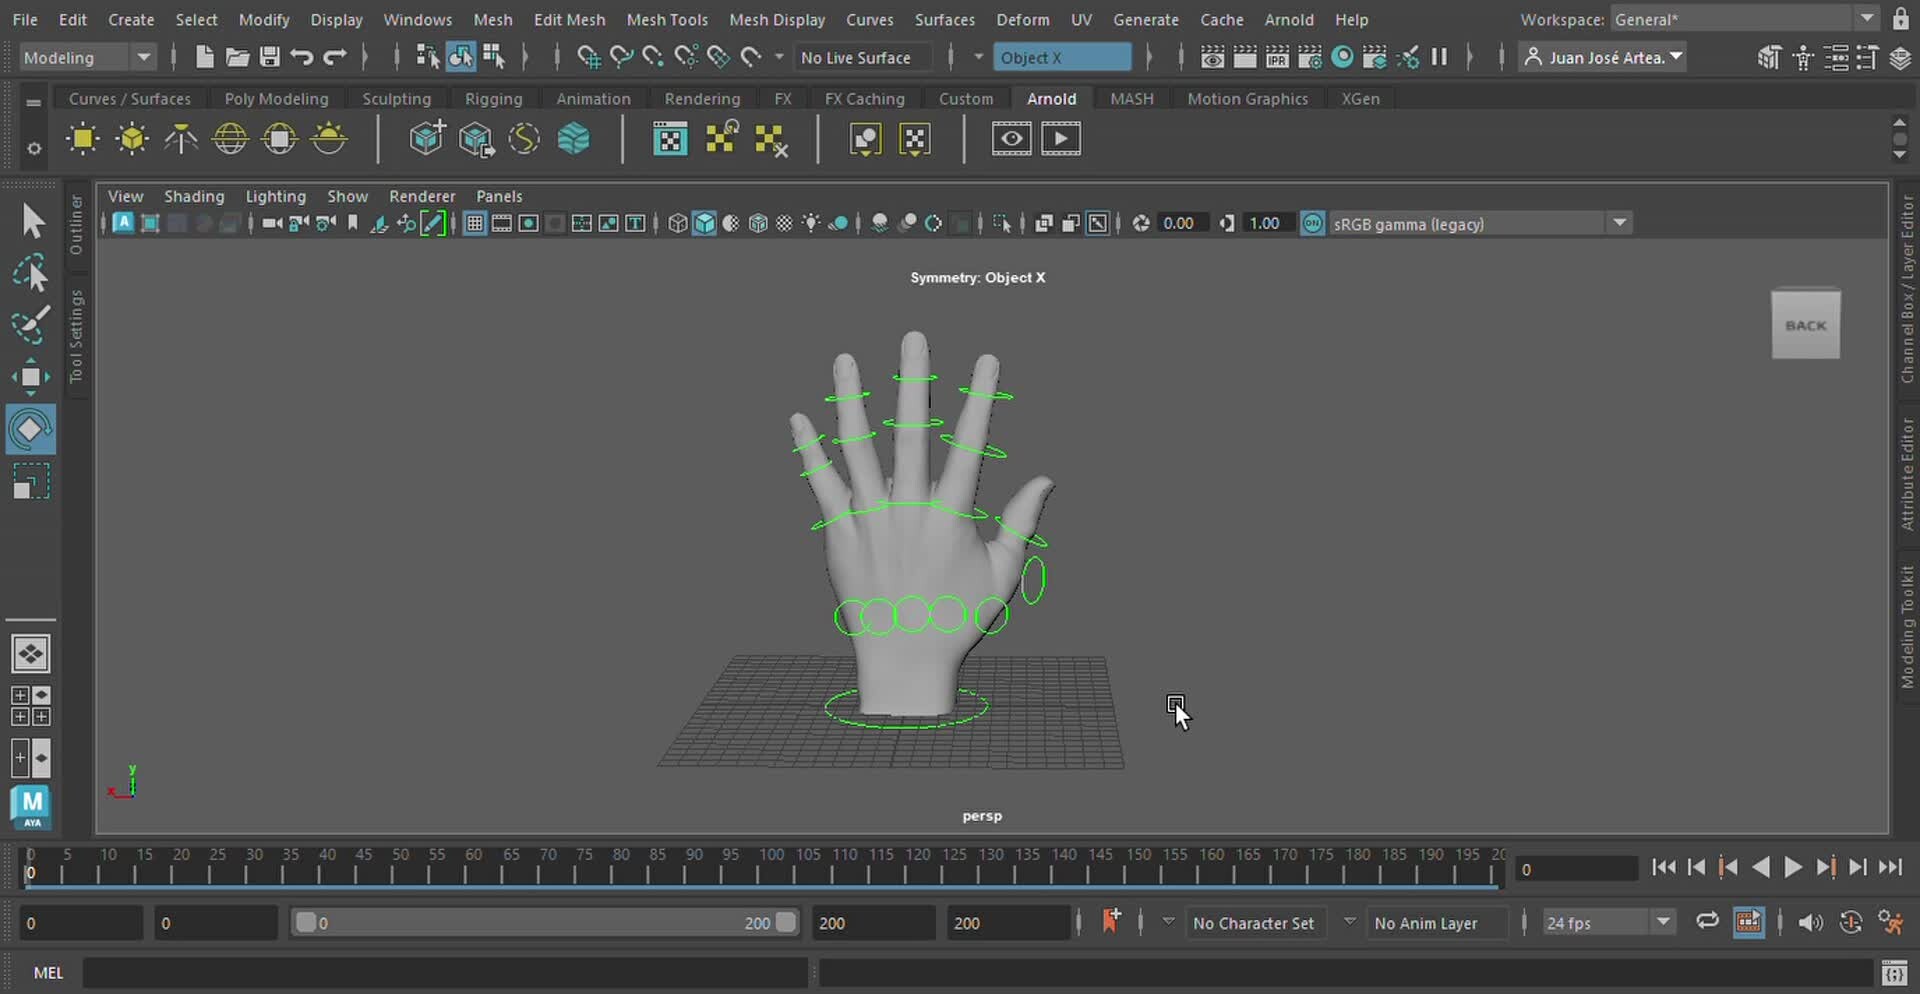
Task: Select the Paint Effects brush tool
Action: (33, 325)
